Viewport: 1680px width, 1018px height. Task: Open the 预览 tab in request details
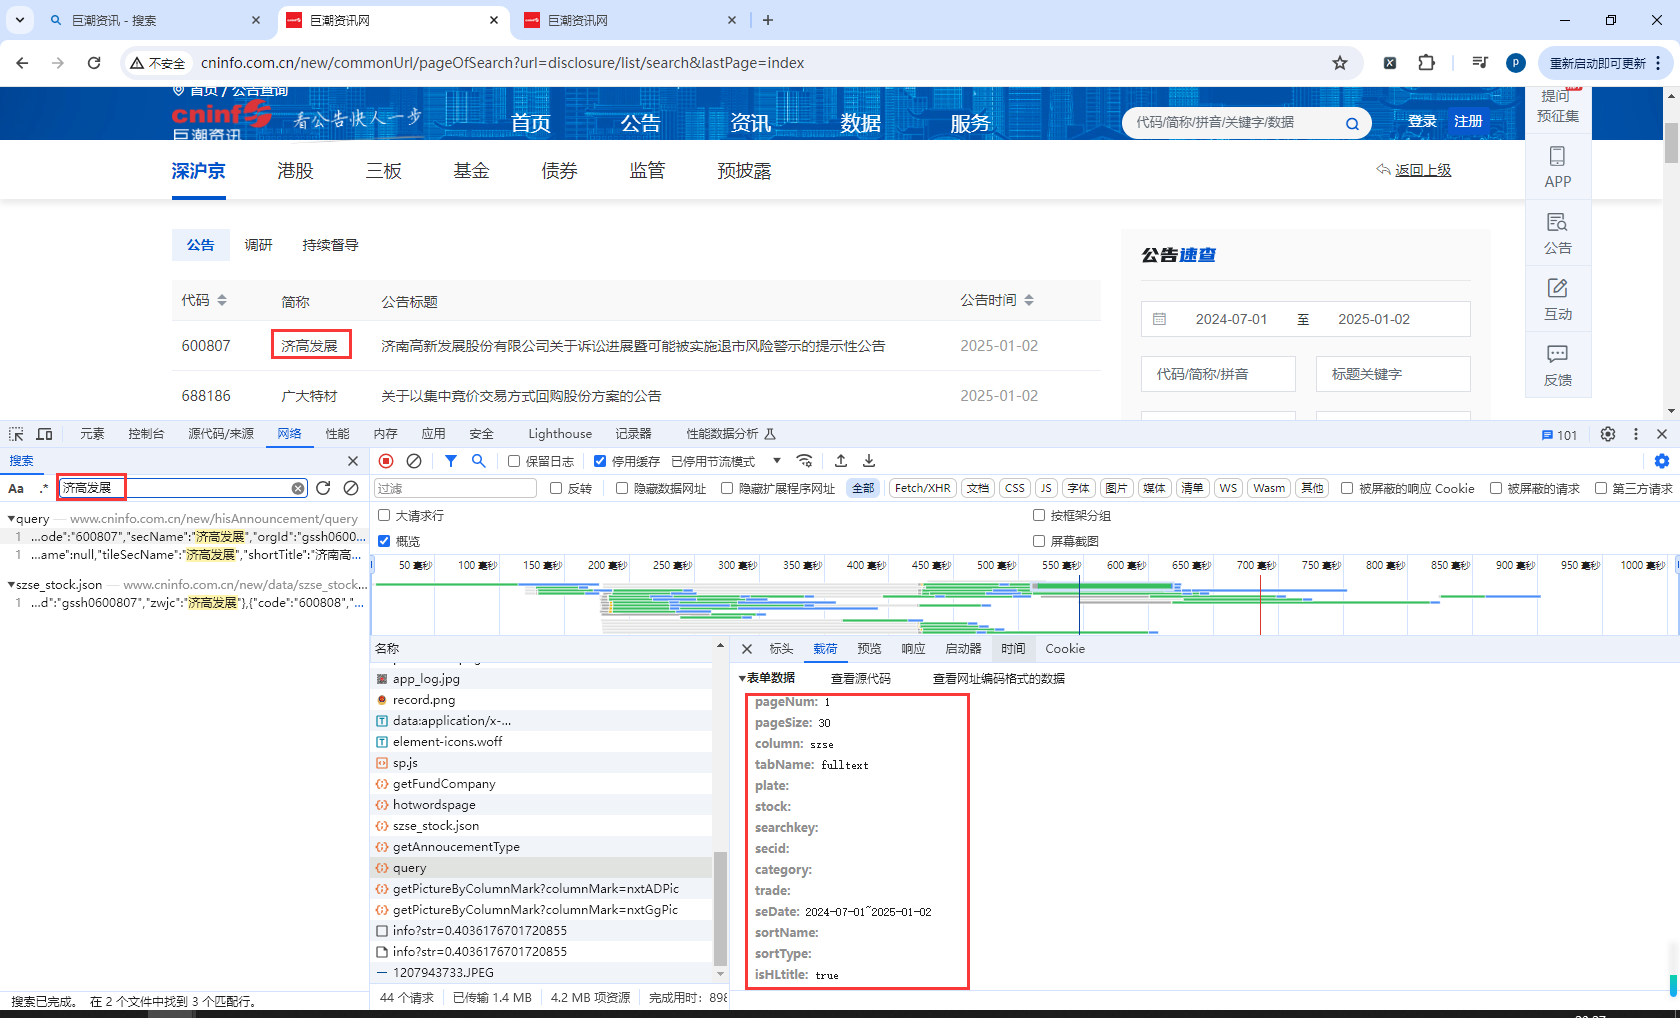[x=869, y=649]
